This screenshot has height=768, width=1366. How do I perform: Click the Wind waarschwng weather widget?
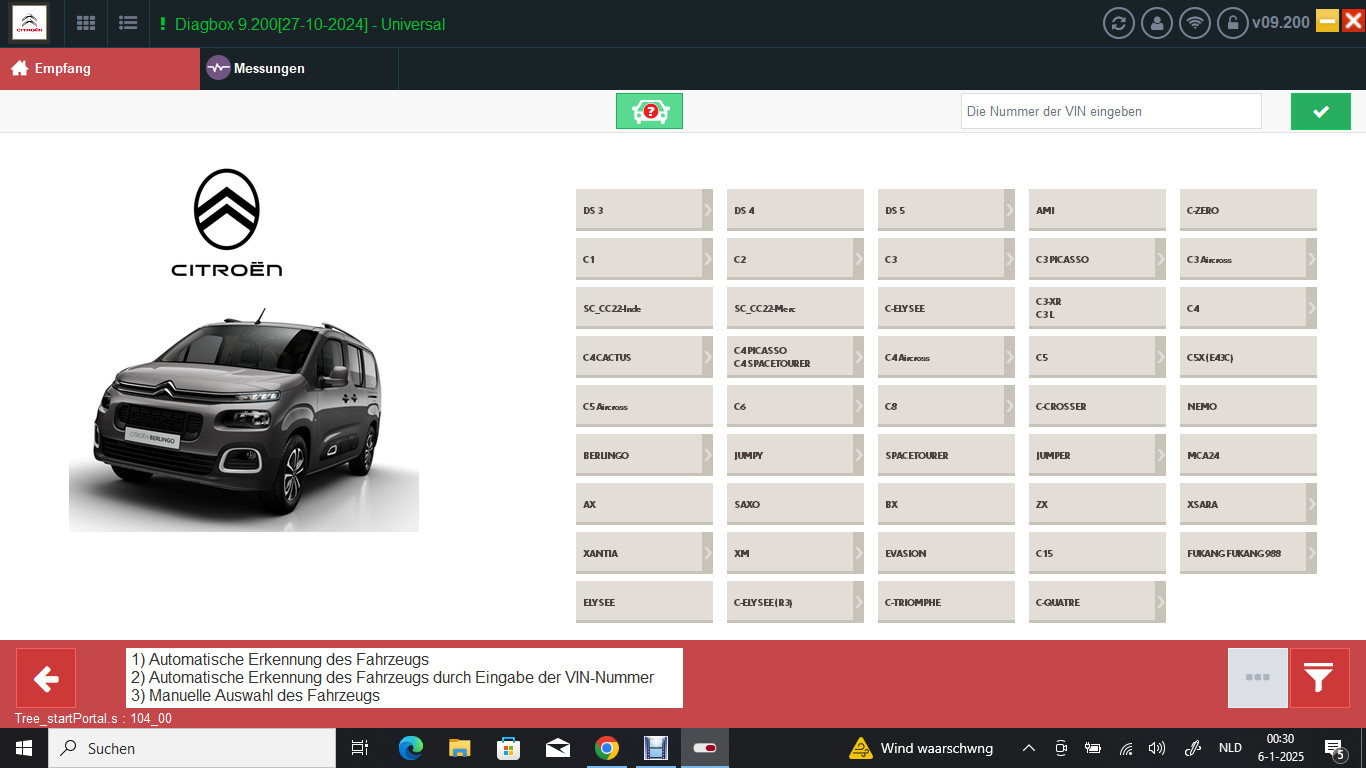click(x=921, y=748)
